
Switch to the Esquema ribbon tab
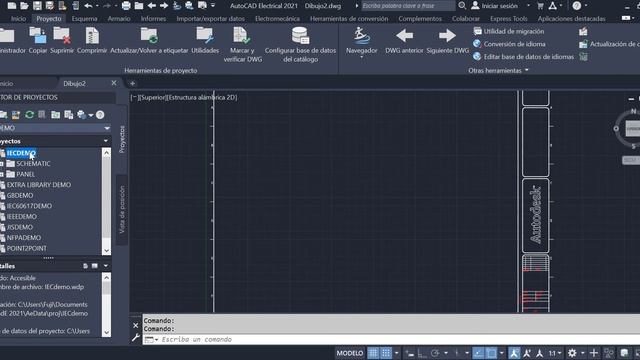[x=84, y=19]
